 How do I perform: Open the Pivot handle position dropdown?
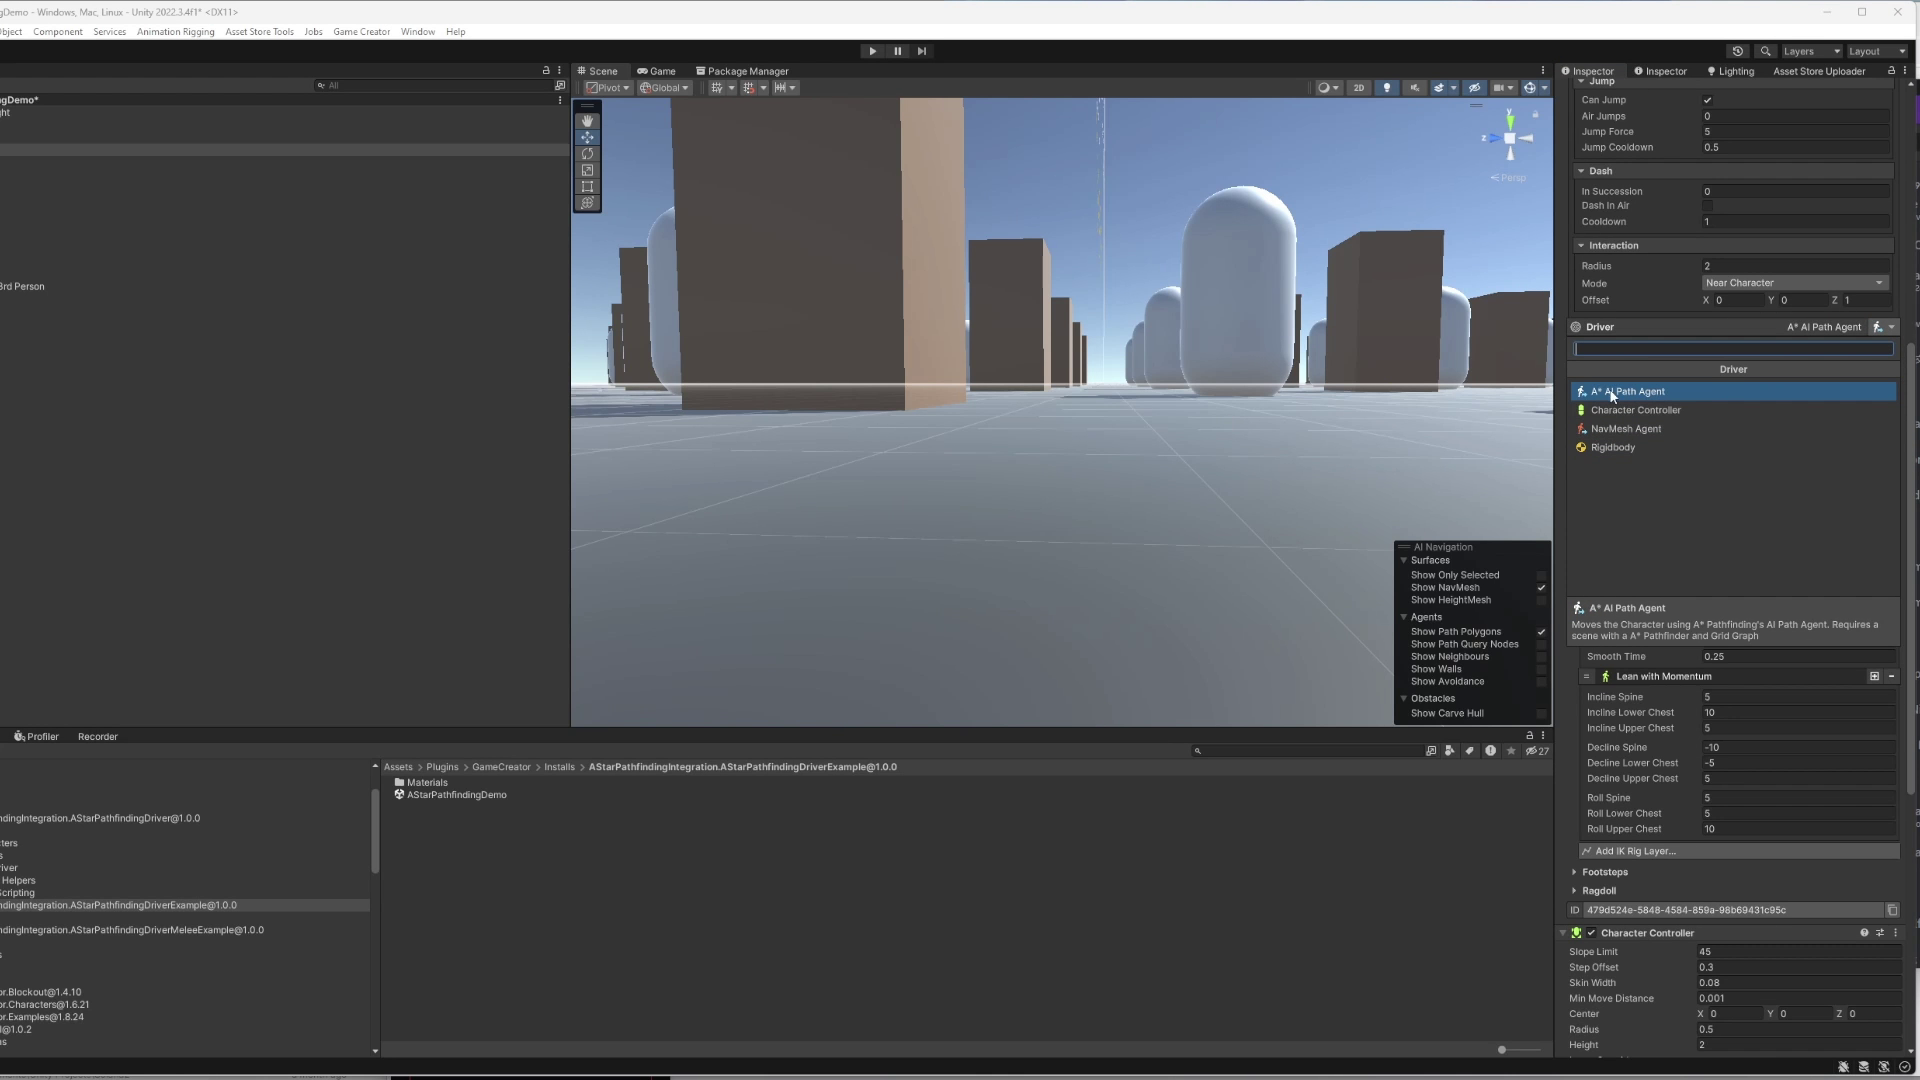(608, 88)
